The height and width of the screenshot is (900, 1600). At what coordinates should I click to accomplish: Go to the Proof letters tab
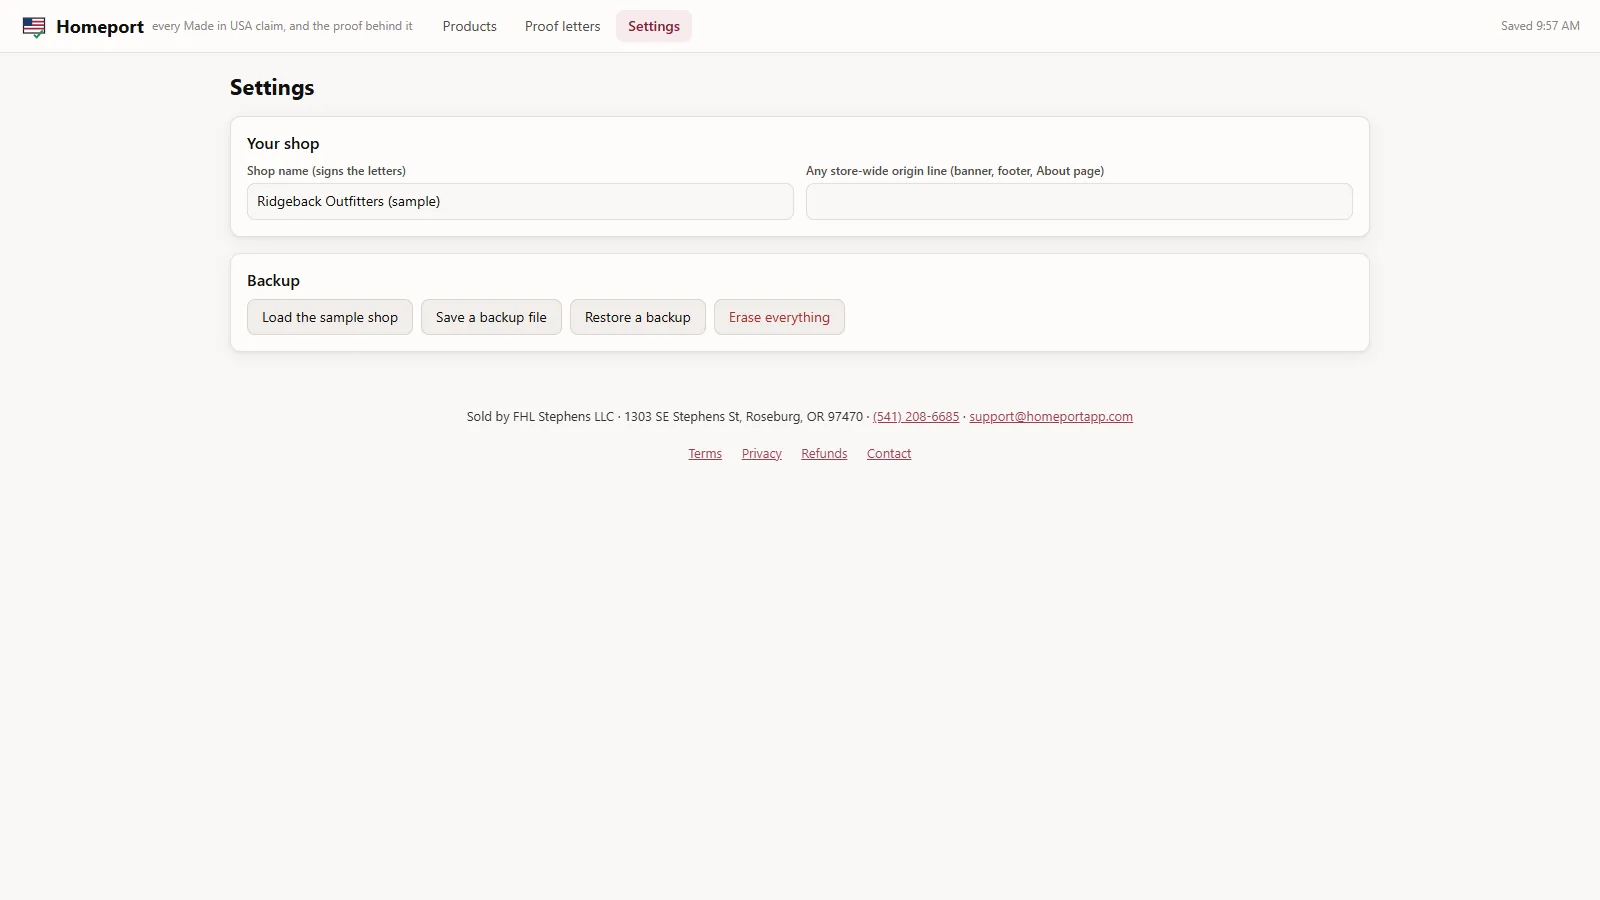(x=562, y=26)
